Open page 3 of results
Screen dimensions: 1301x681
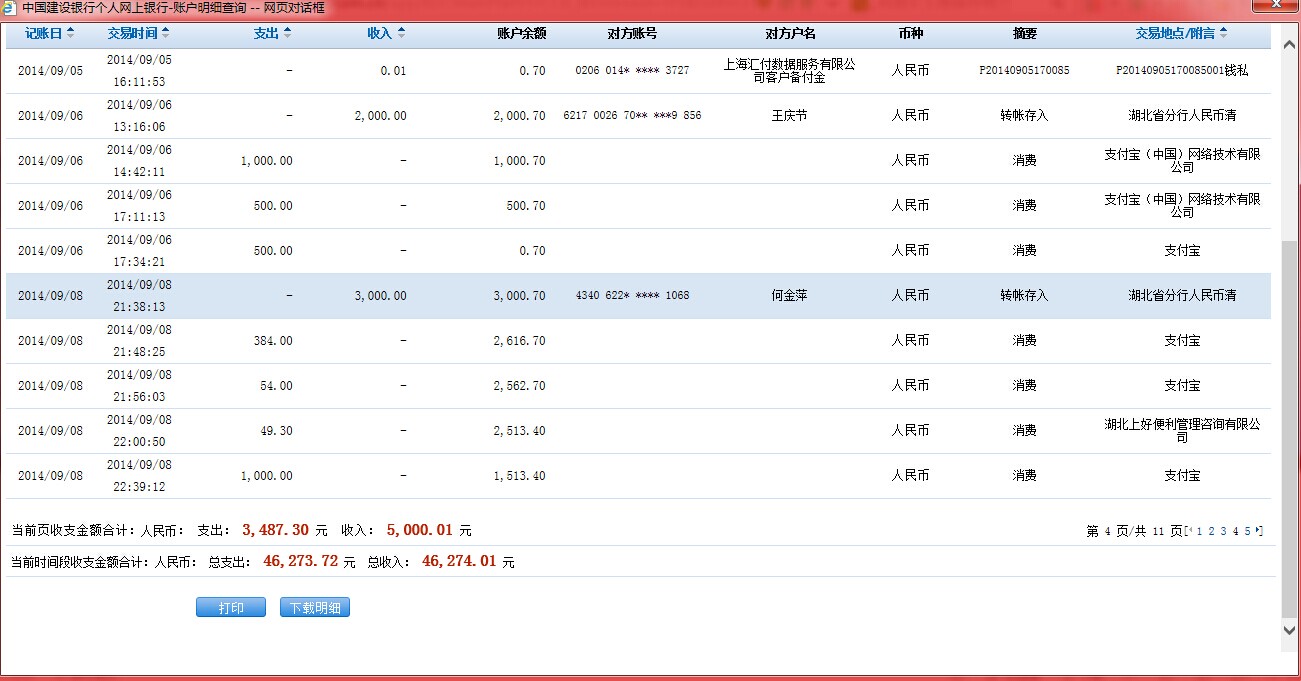coord(1223,531)
